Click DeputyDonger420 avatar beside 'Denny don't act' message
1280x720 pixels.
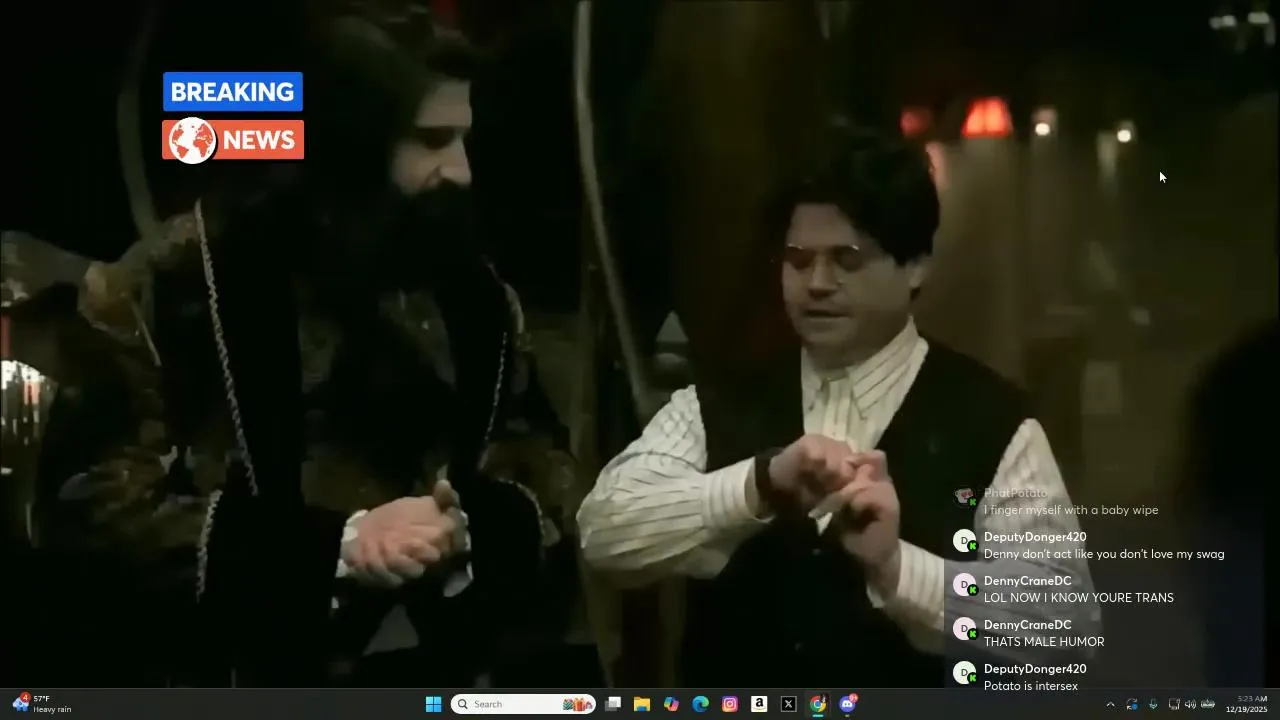pos(964,541)
